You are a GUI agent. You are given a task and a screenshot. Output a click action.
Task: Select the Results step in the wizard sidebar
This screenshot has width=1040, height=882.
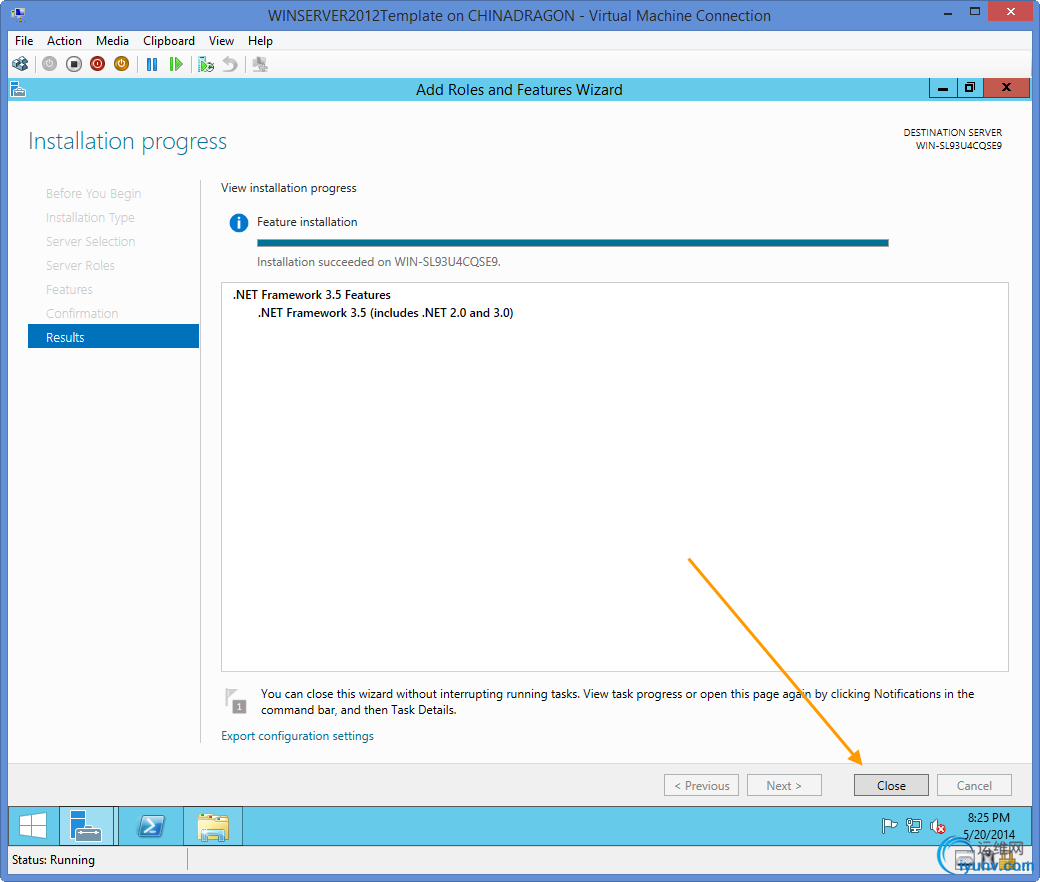[113, 337]
